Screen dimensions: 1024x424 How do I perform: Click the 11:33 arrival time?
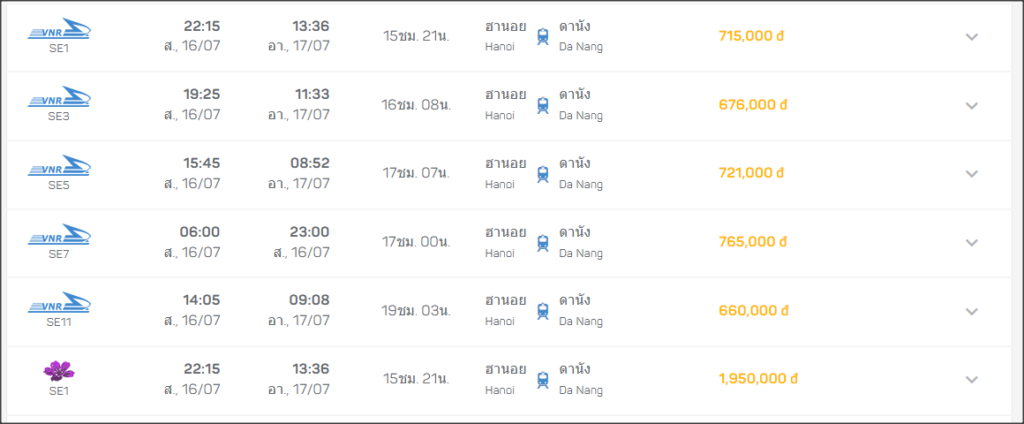coord(312,95)
